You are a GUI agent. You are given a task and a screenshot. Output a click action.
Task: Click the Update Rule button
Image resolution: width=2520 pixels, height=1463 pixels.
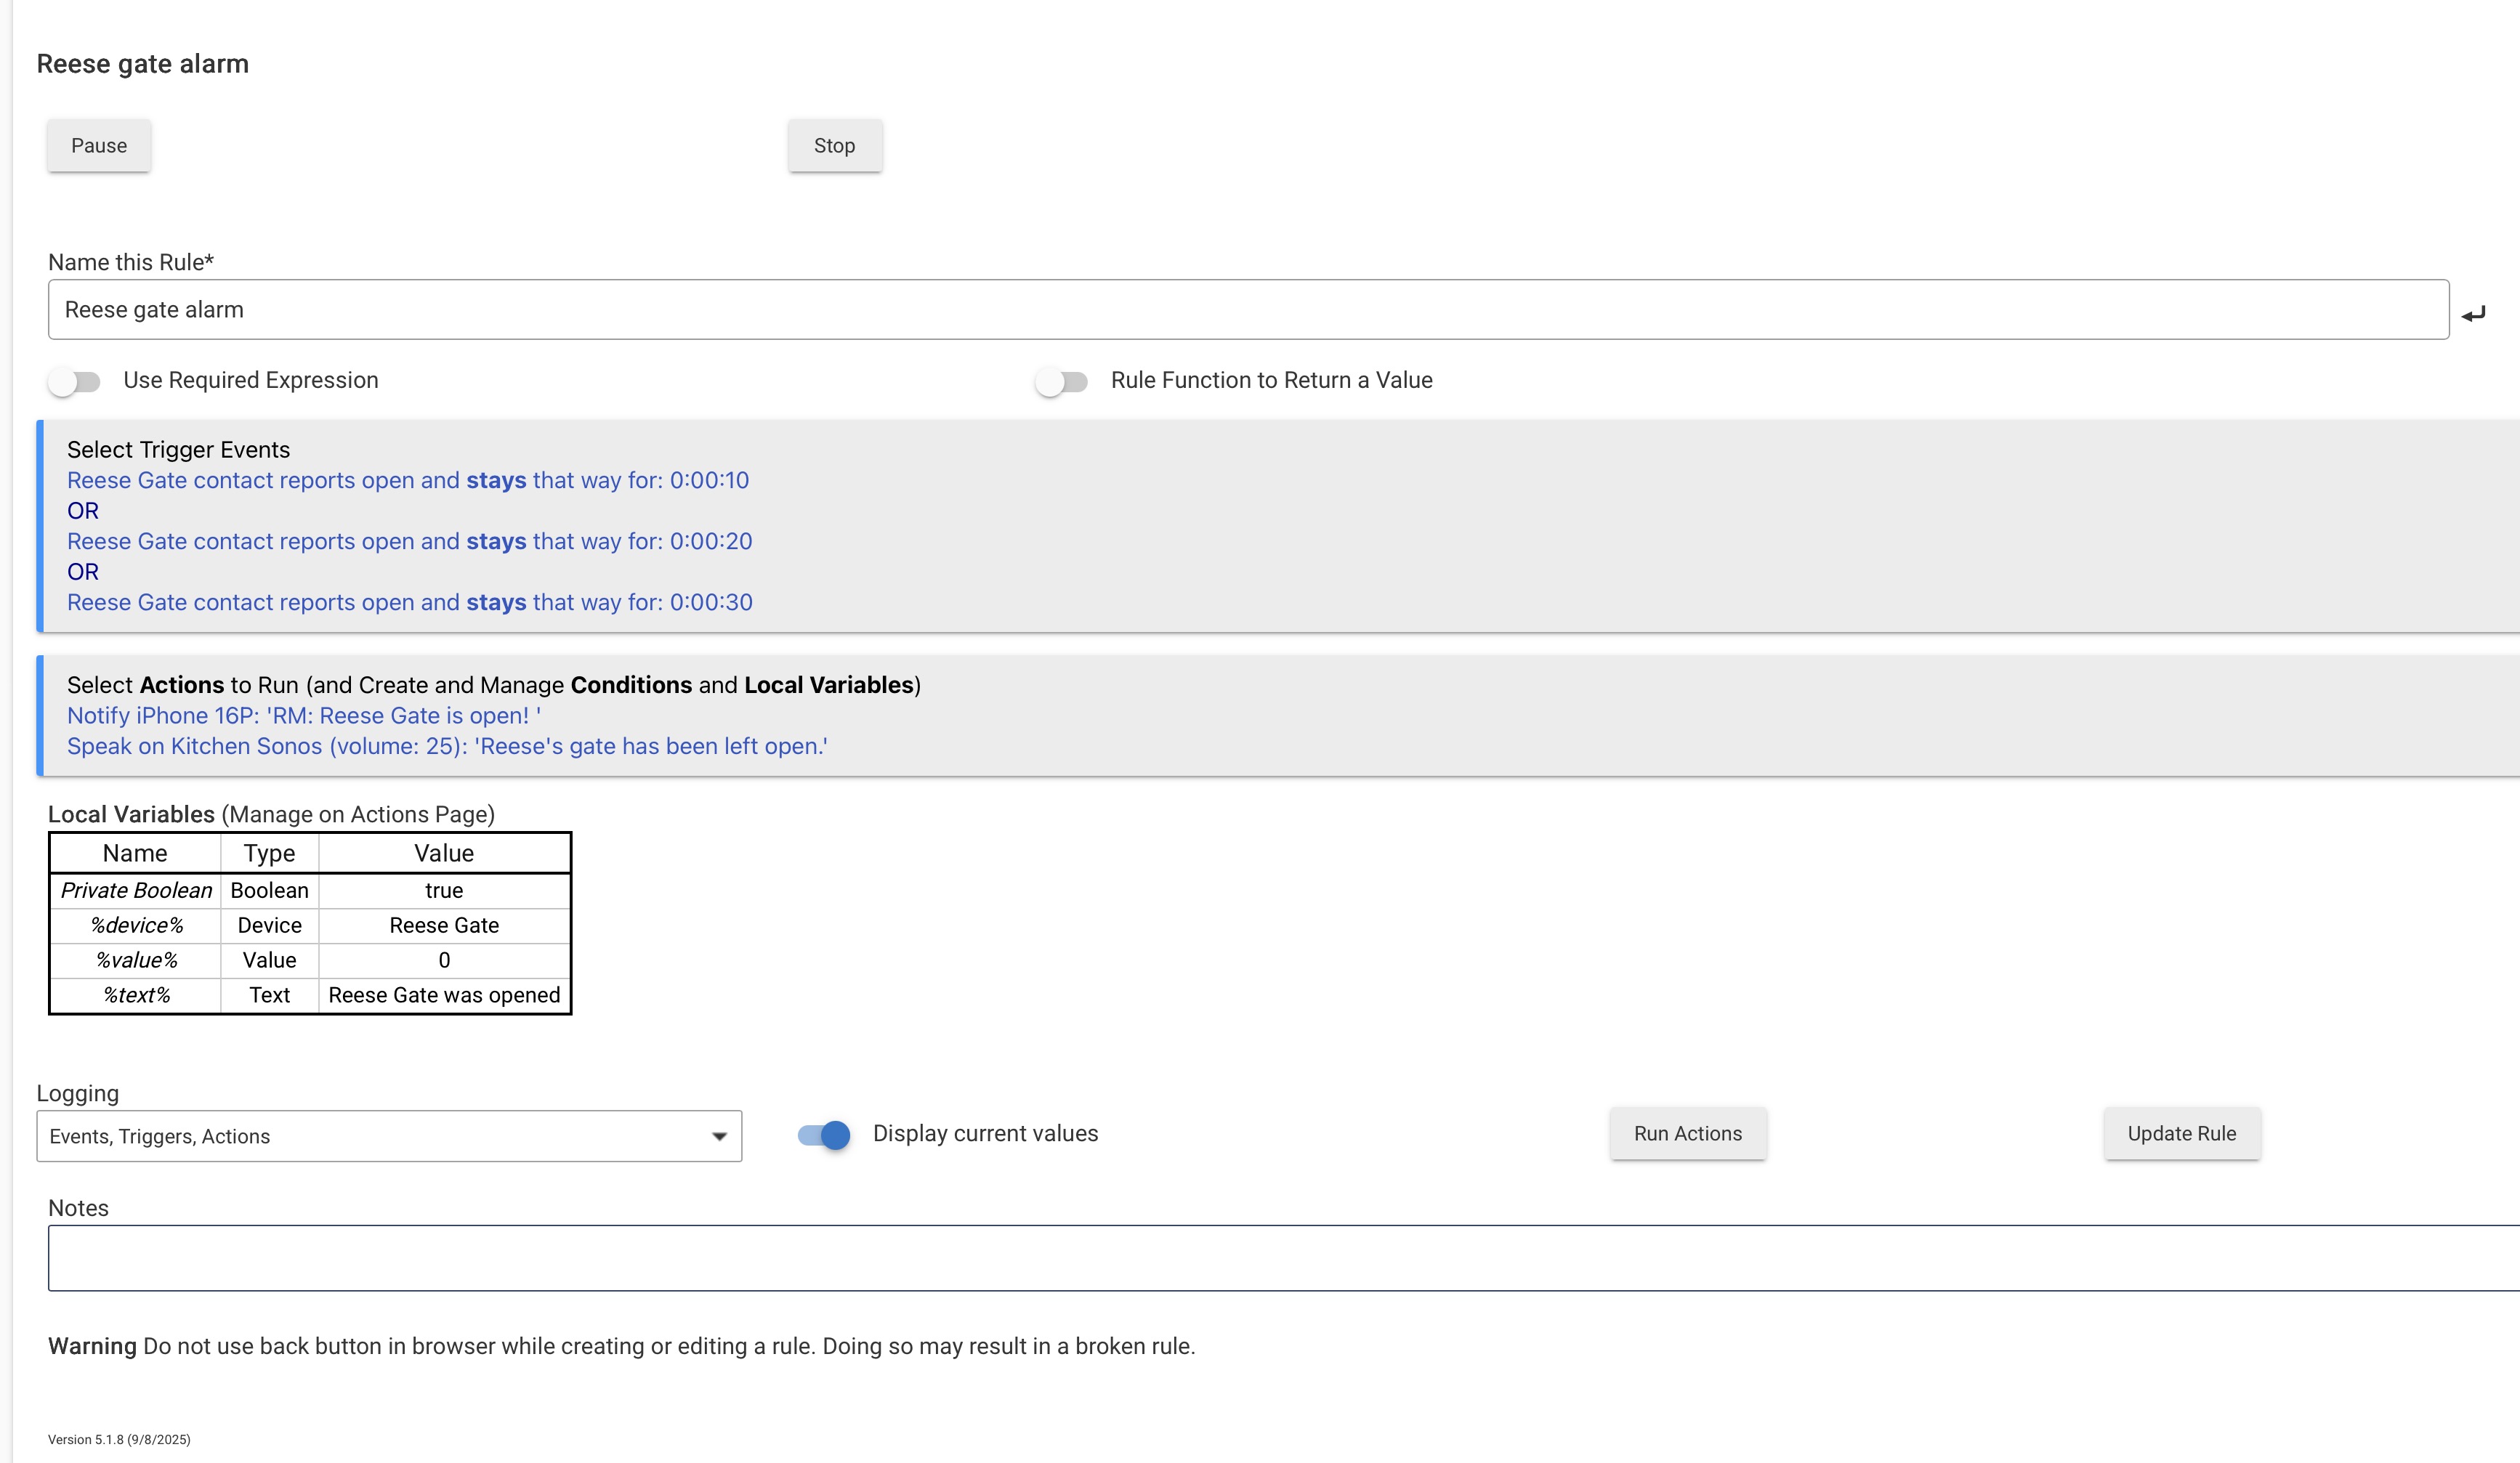point(2181,1133)
